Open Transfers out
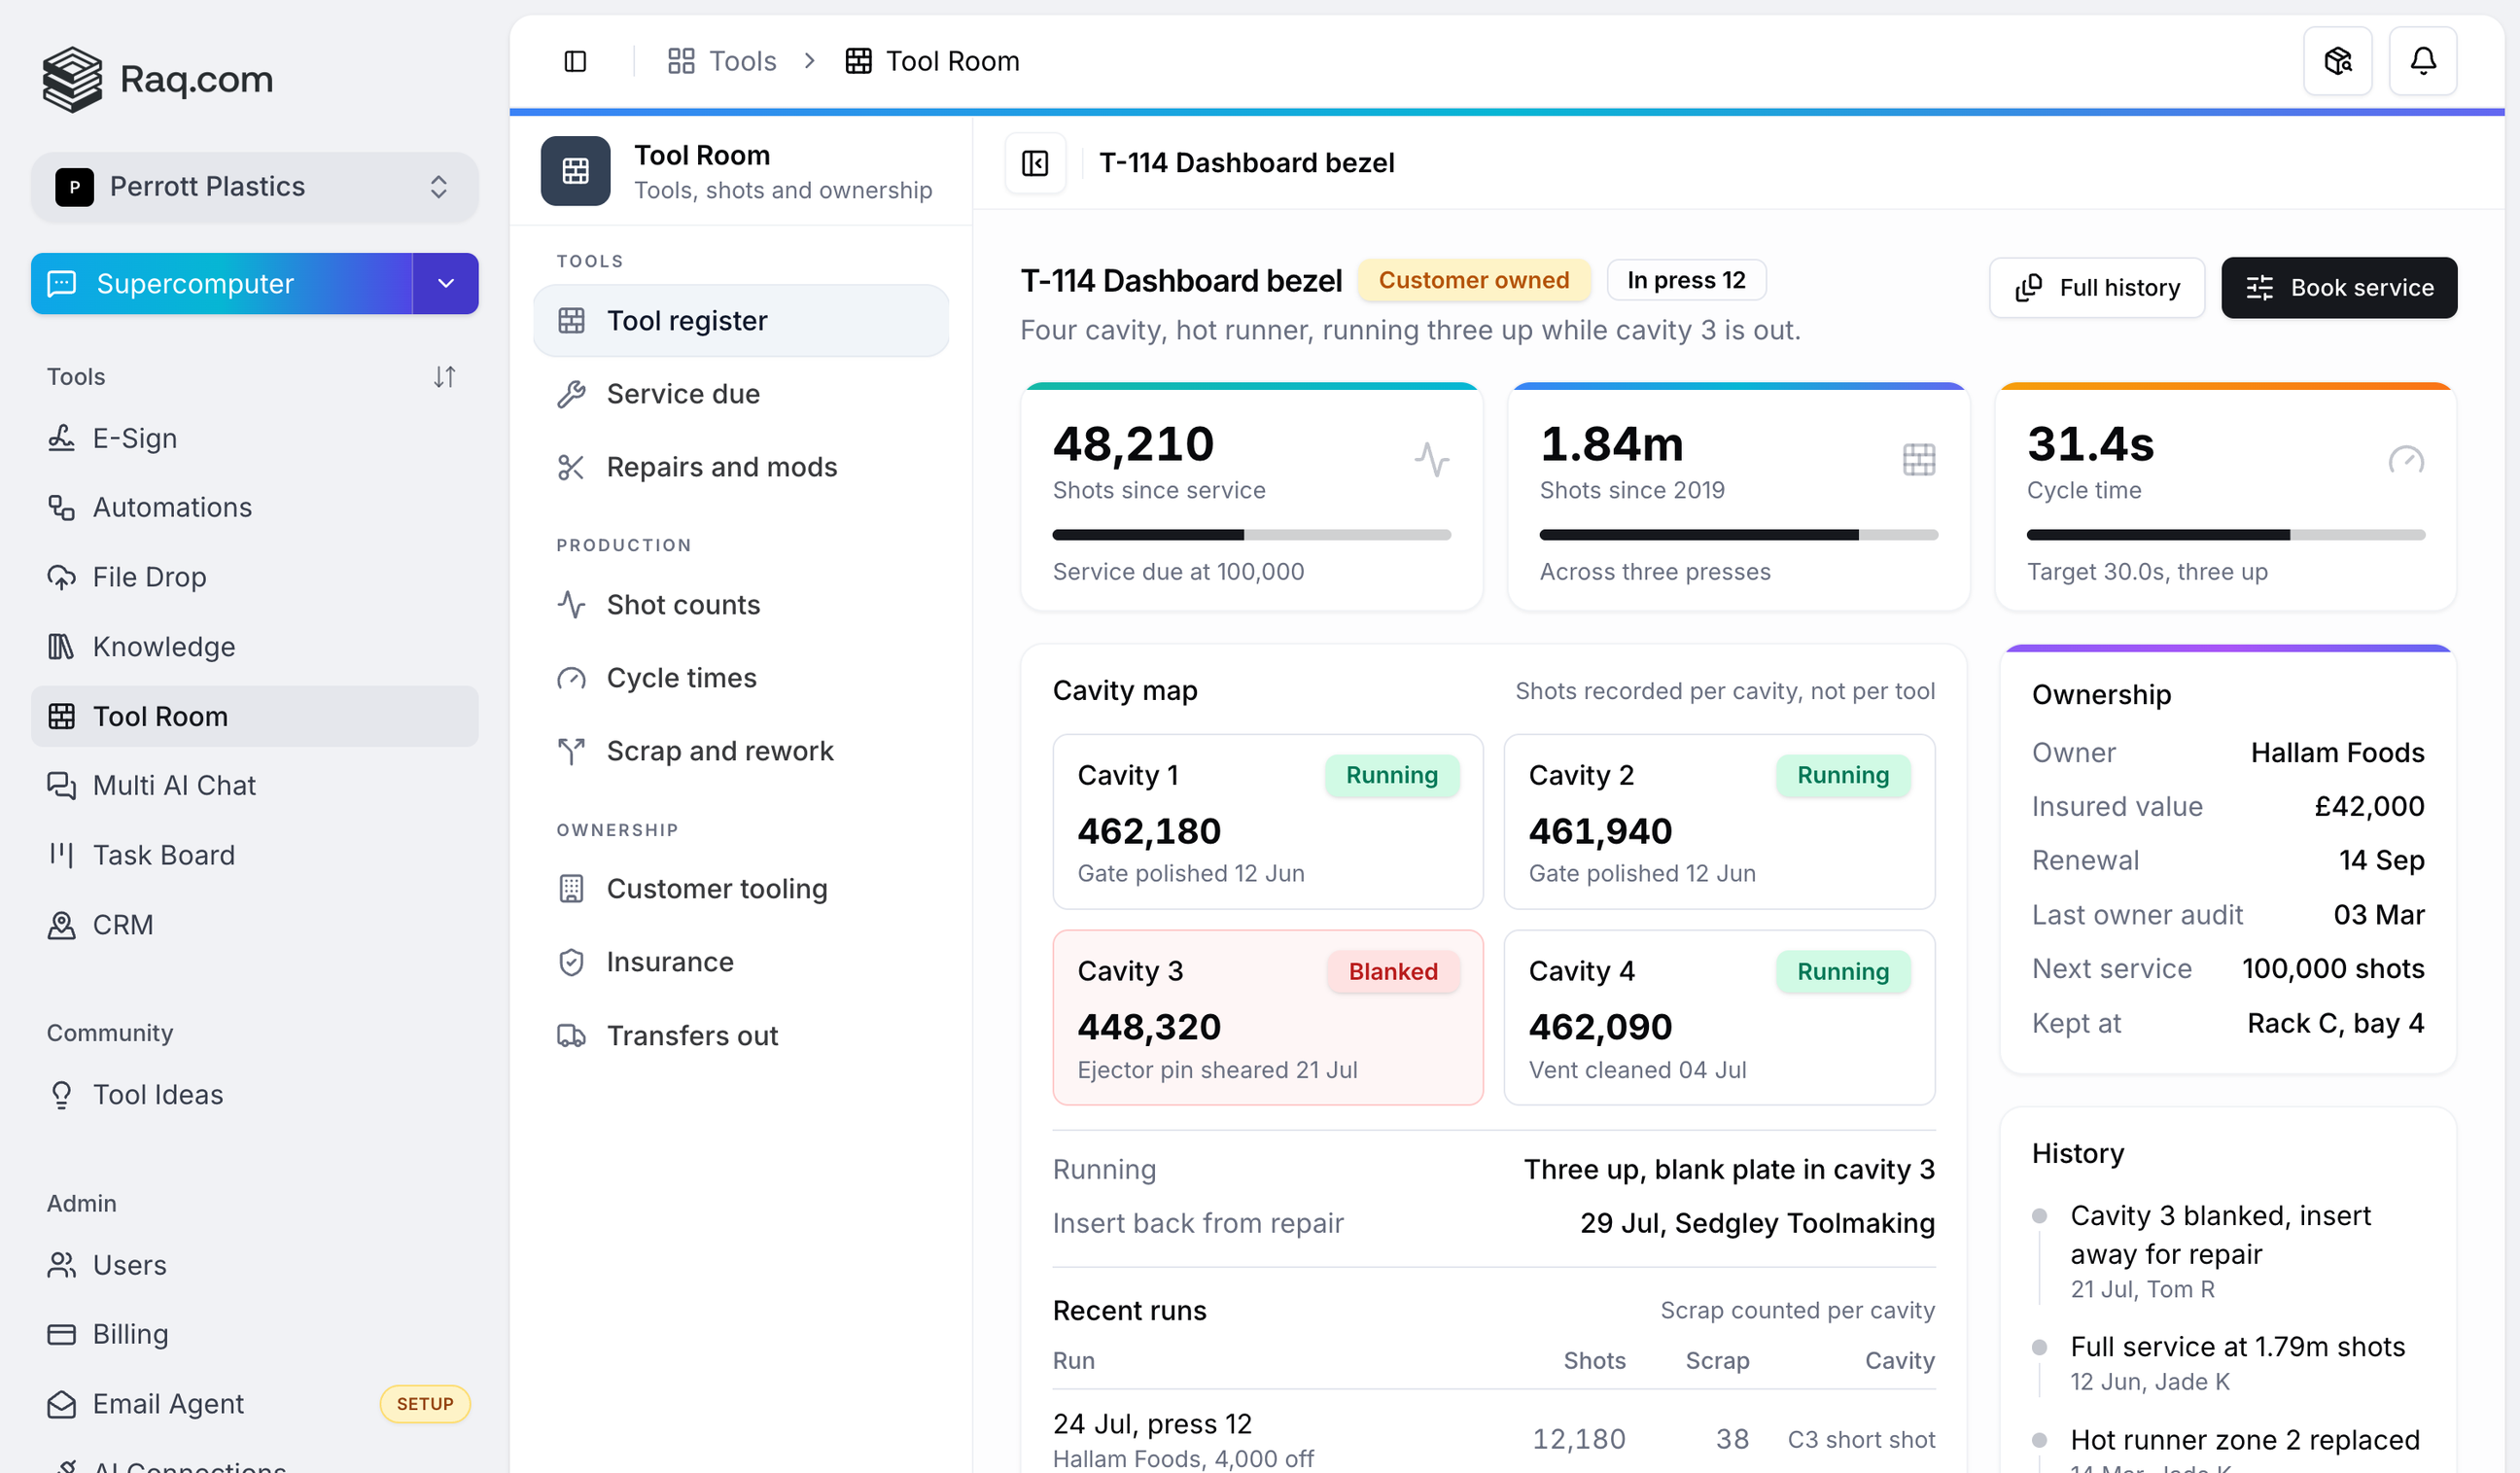This screenshot has width=2520, height=1473. [x=741, y=1036]
